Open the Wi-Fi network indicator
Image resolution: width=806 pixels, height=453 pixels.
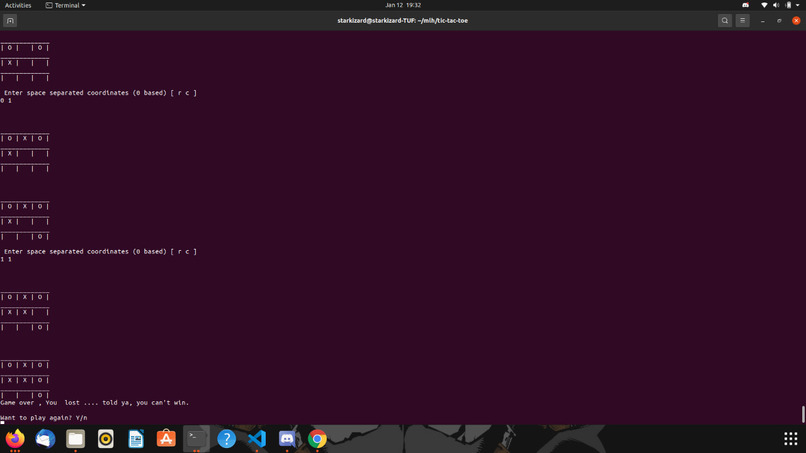coord(764,5)
